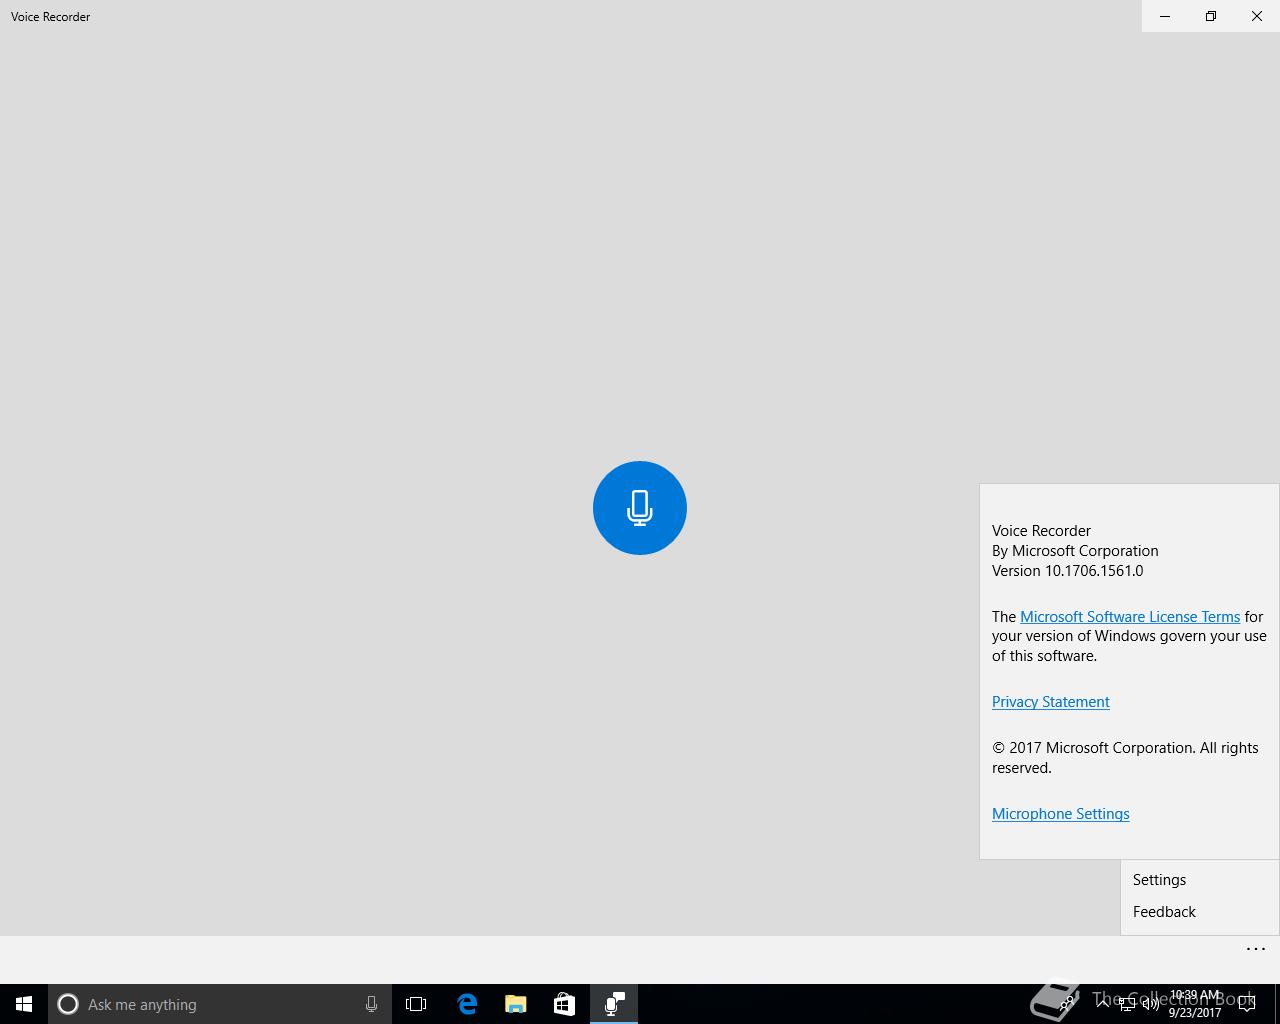Screen dimensions: 1280x1024
Task: Click the Version 10.1706.1561.0 text
Action: (1067, 571)
